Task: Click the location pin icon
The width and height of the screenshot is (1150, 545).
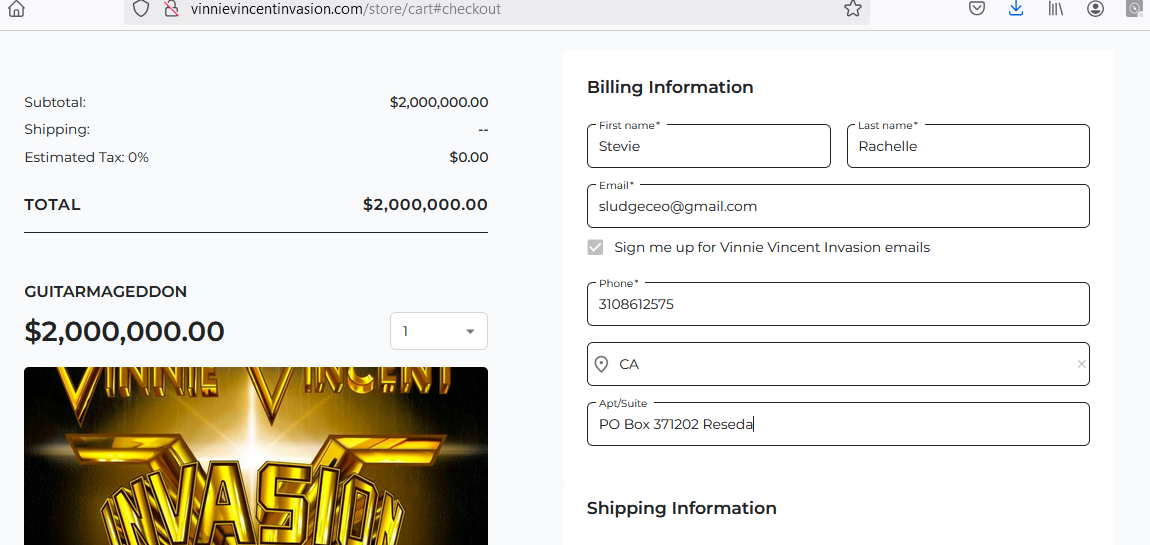Action: pyautogui.click(x=601, y=365)
